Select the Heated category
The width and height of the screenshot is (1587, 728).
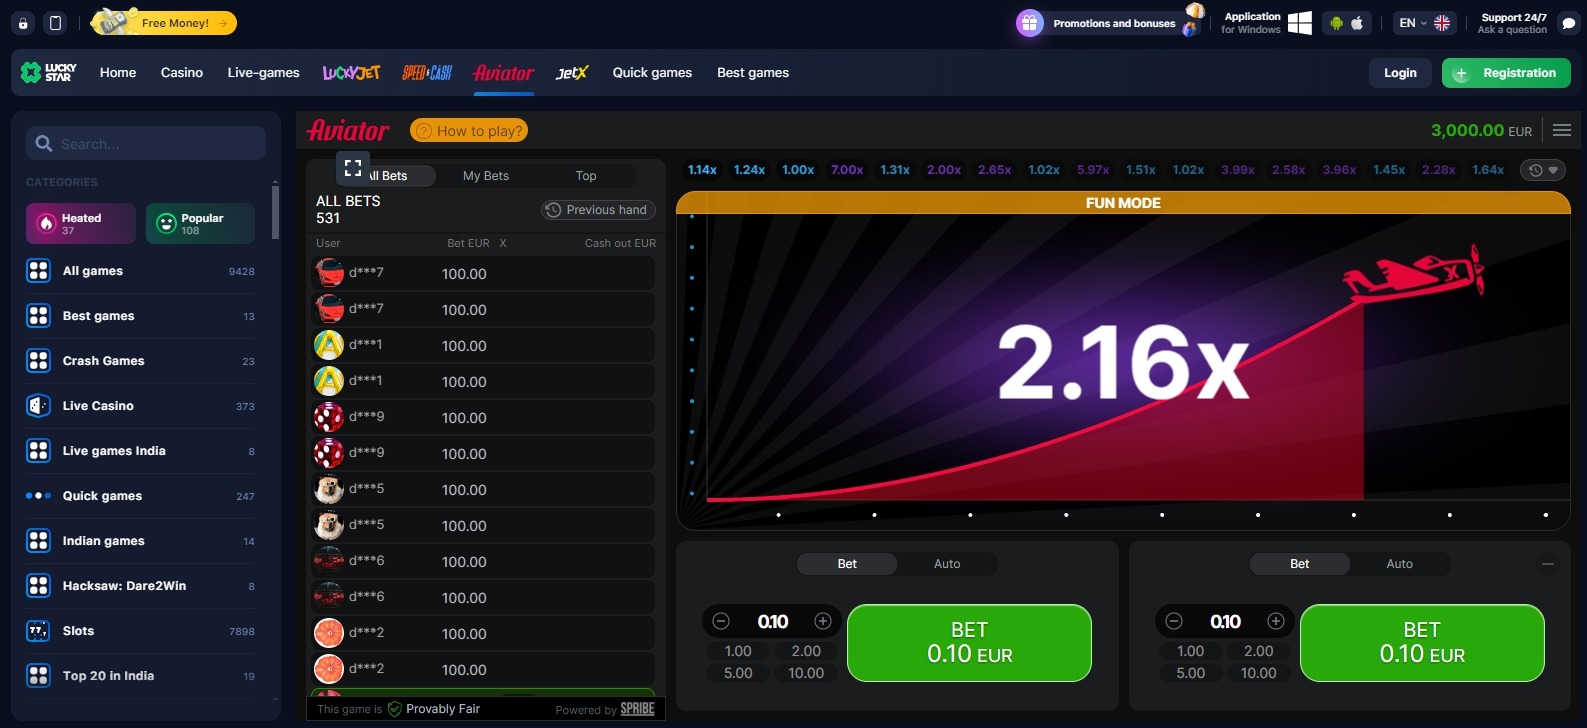point(81,223)
